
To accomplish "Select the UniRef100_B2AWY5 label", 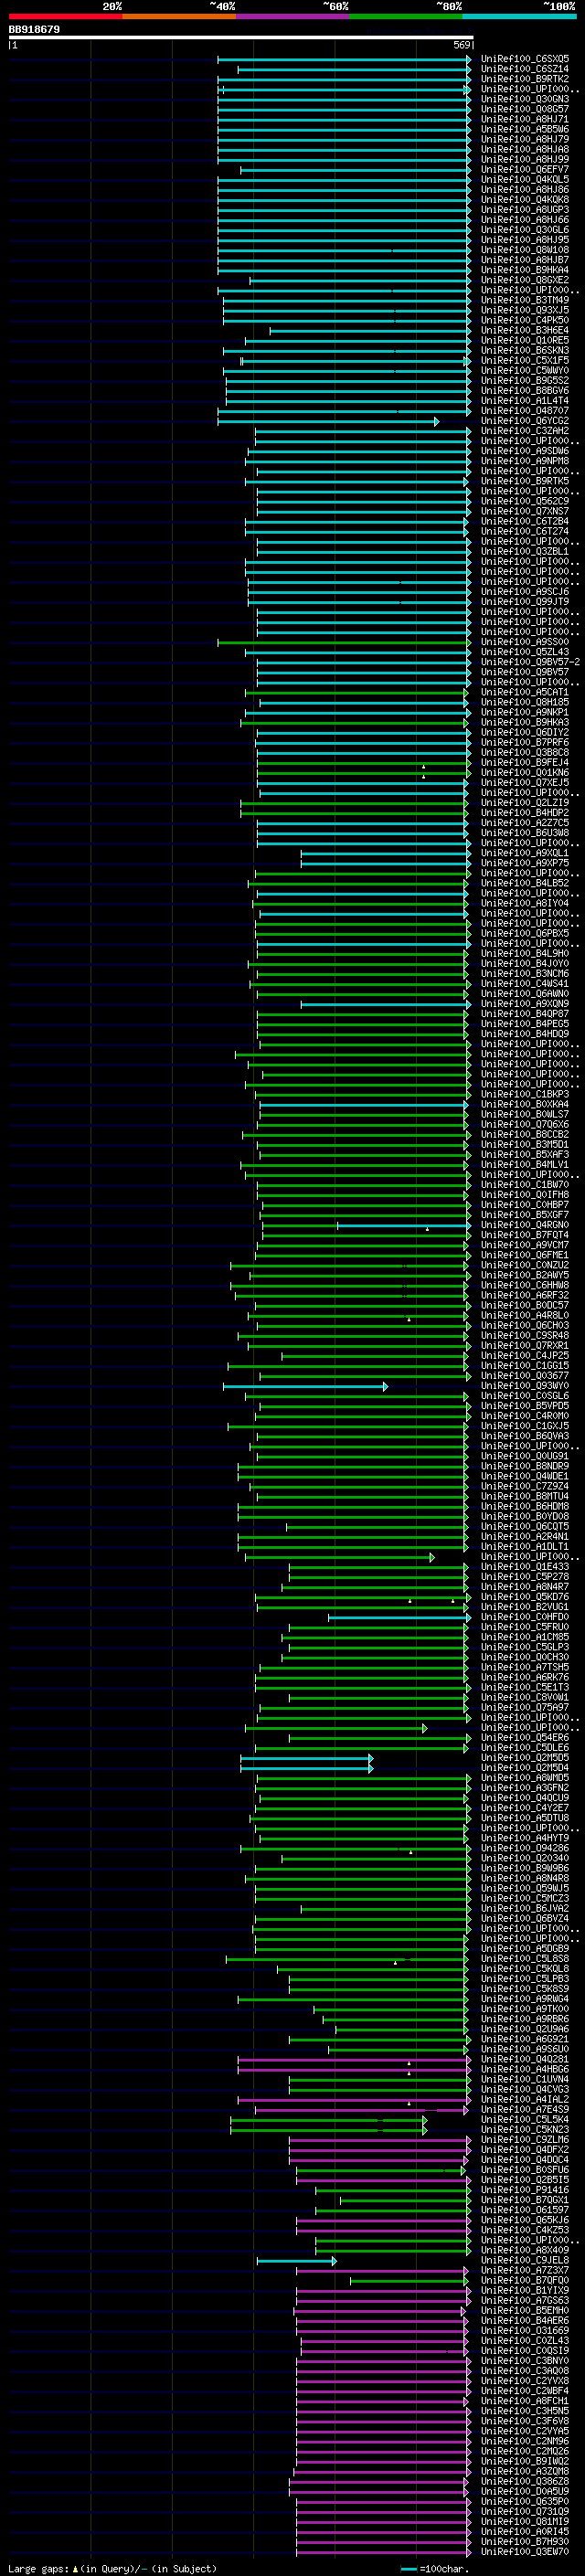I will click(x=525, y=1275).
